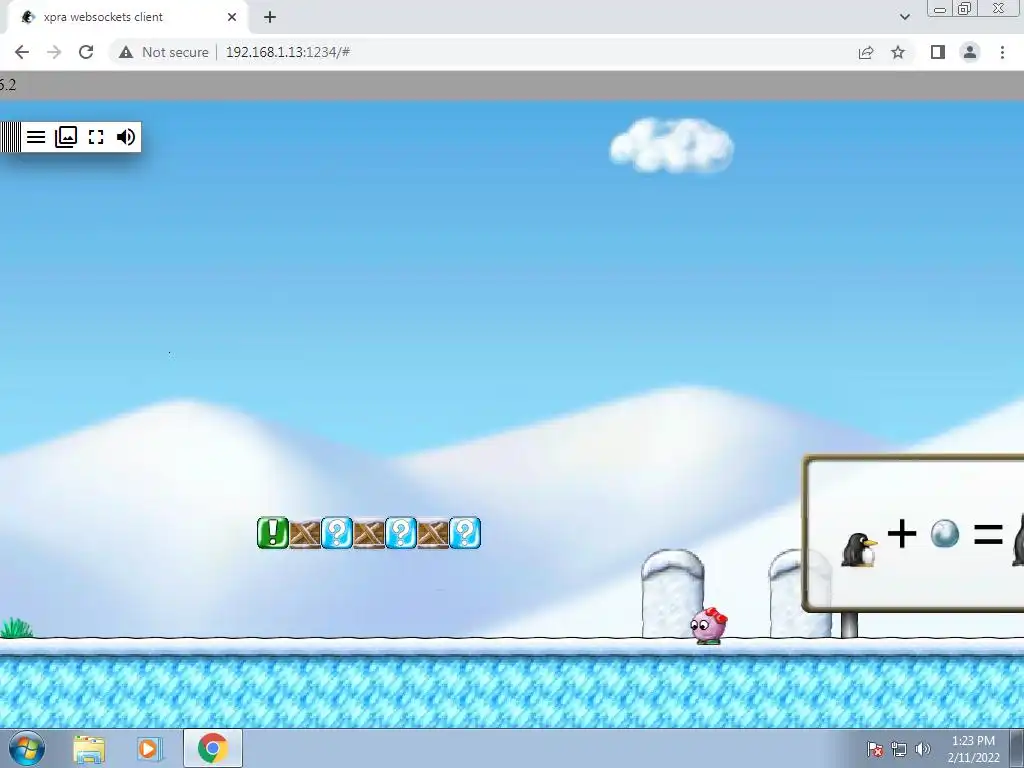Open Chrome three-dot menu
This screenshot has width=1024, height=768.
click(x=1002, y=52)
